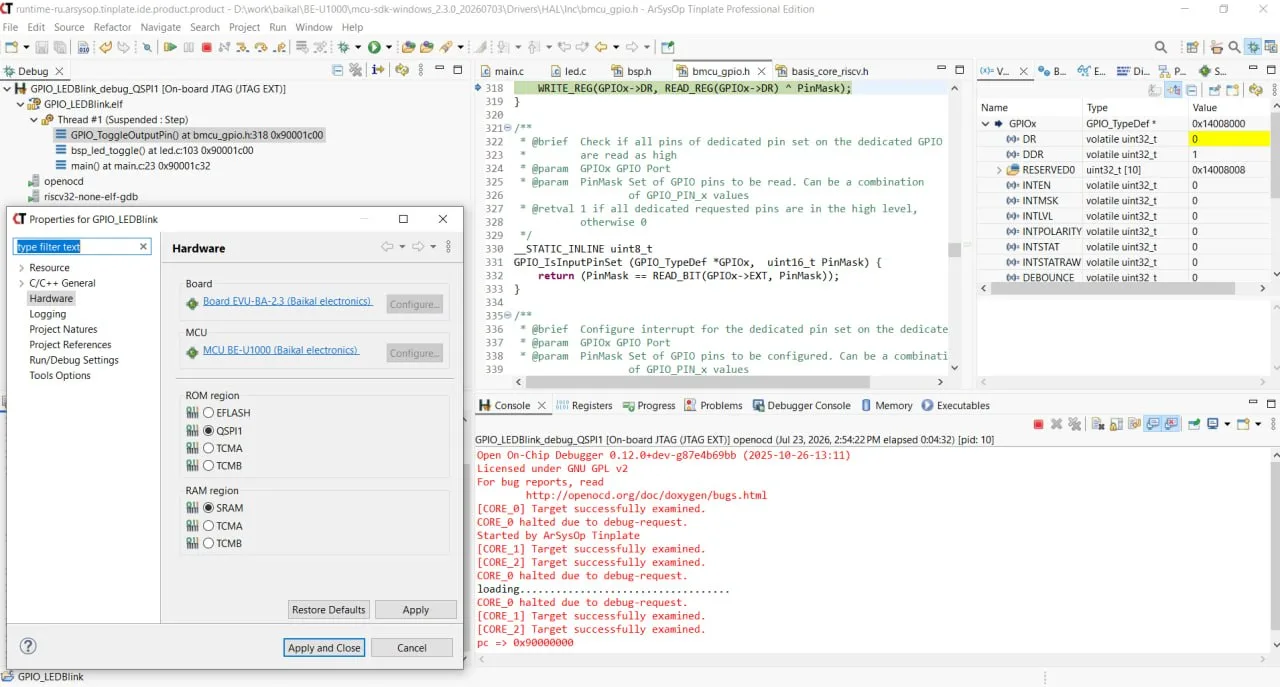Screen dimensions: 1280x687
Task: Switch to the main.c editor tab
Action: tap(502, 72)
